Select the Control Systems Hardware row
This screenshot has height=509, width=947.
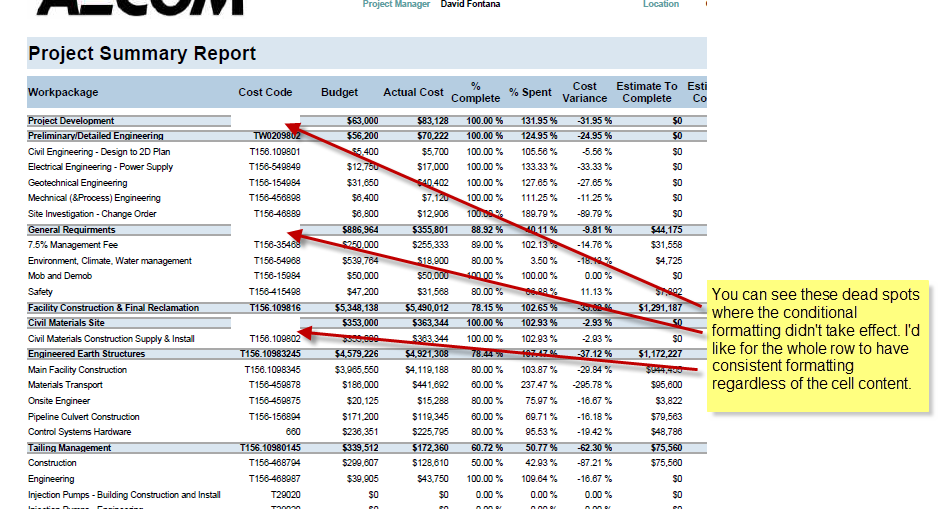(79, 432)
